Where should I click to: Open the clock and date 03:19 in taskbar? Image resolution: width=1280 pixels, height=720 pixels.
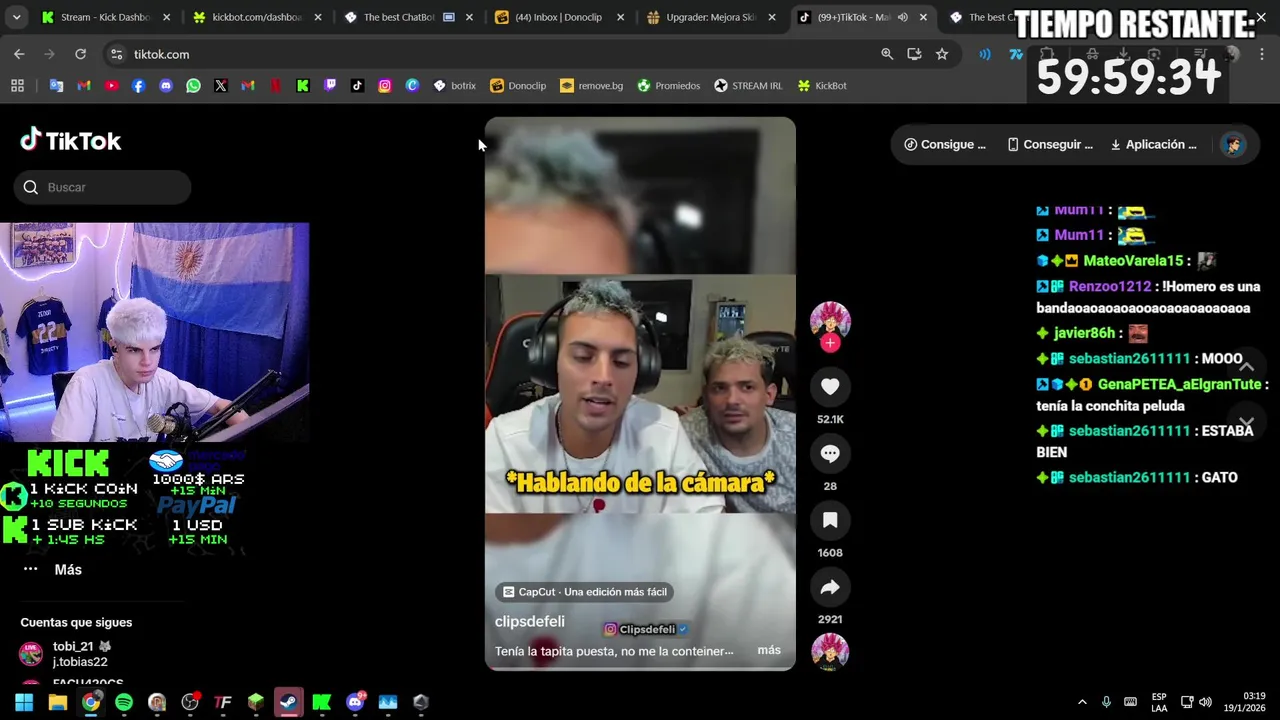1246,702
